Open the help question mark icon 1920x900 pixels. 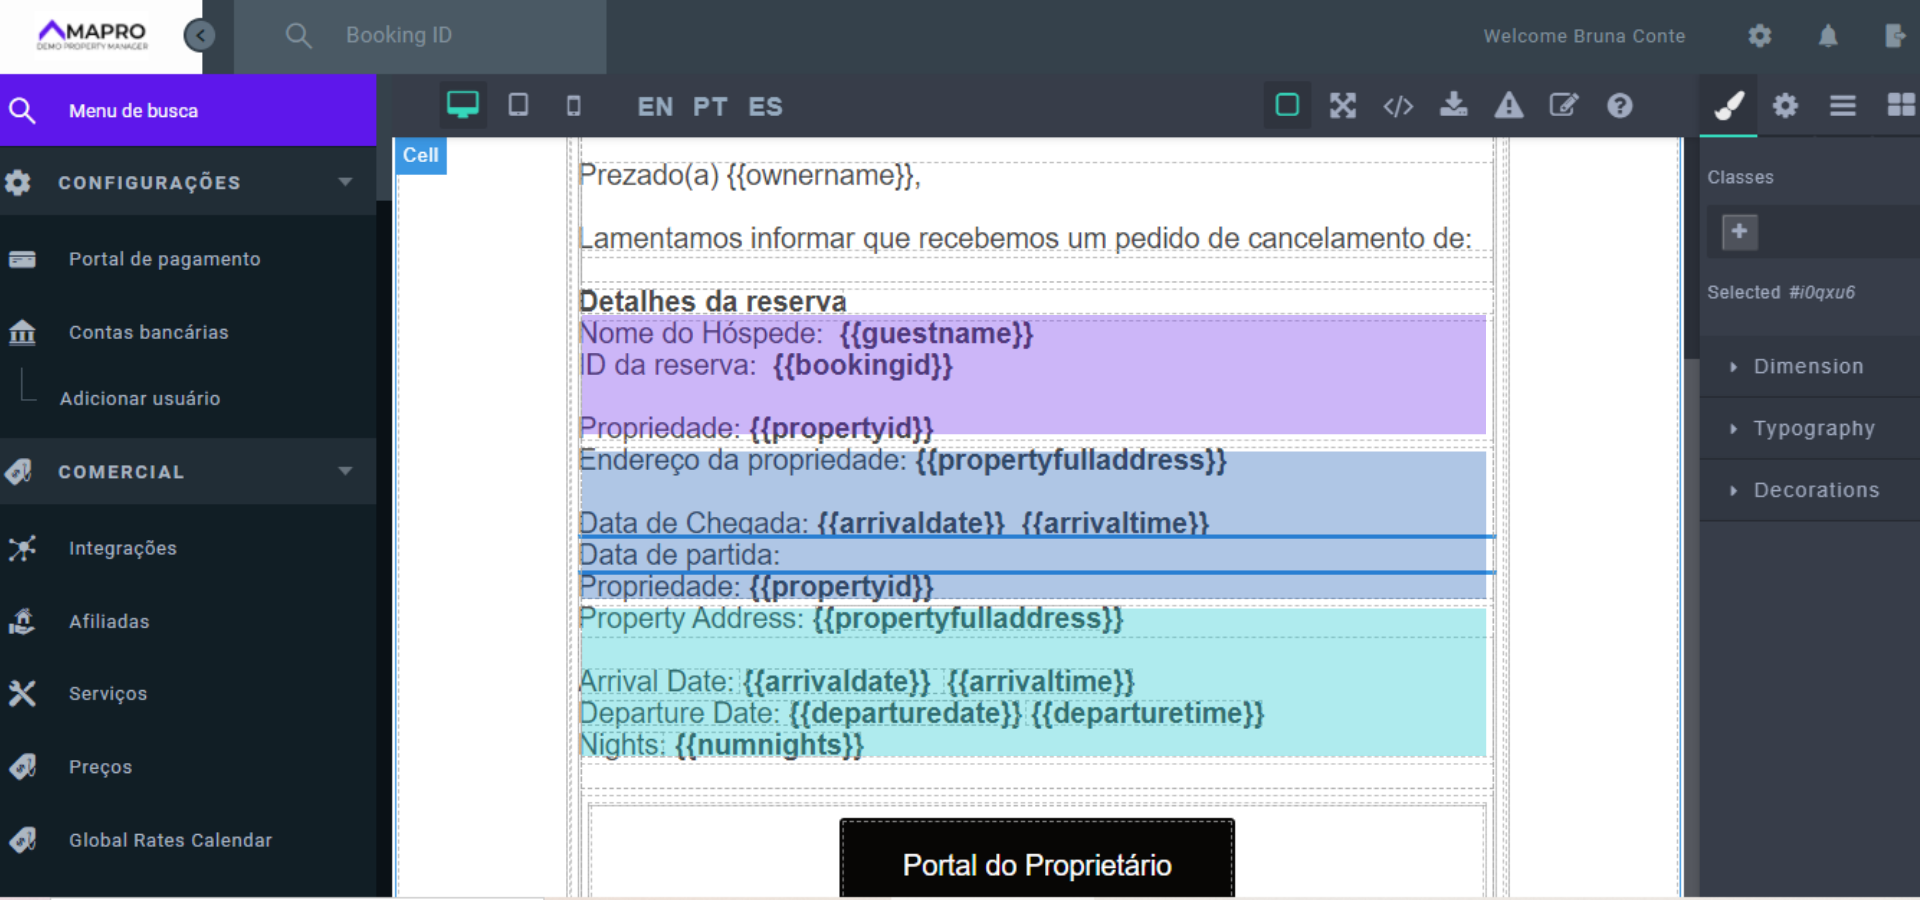tap(1619, 105)
